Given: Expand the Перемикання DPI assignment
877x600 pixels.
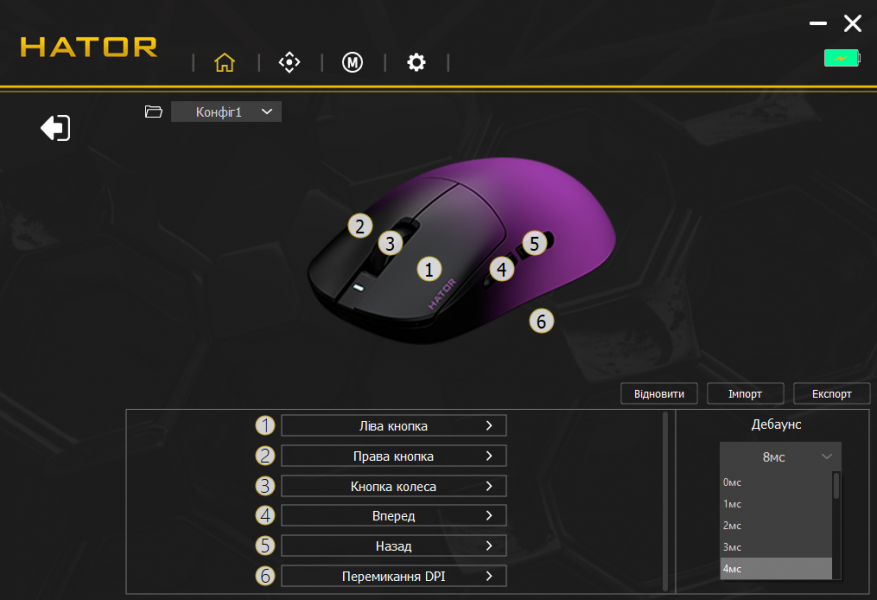Looking at the screenshot, I should 393,576.
